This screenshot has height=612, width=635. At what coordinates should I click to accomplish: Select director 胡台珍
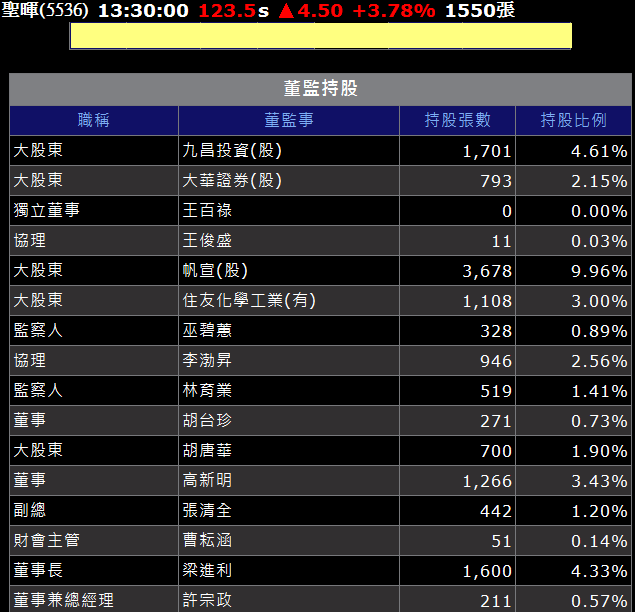(x=207, y=420)
